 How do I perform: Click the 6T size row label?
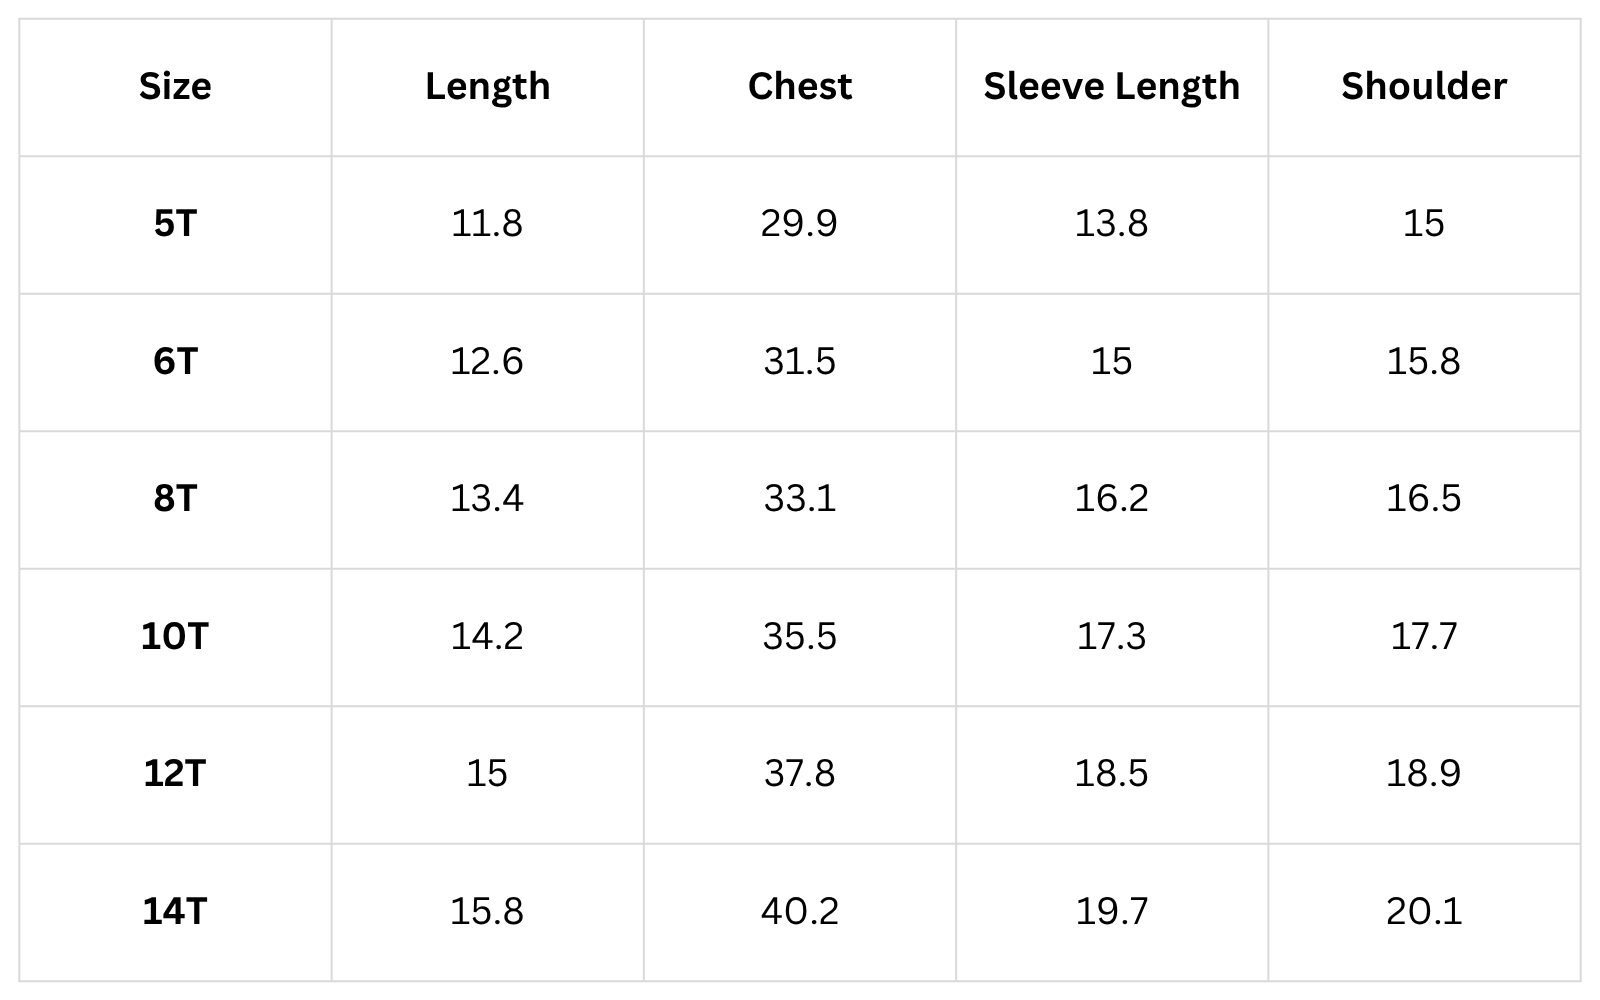click(x=175, y=361)
